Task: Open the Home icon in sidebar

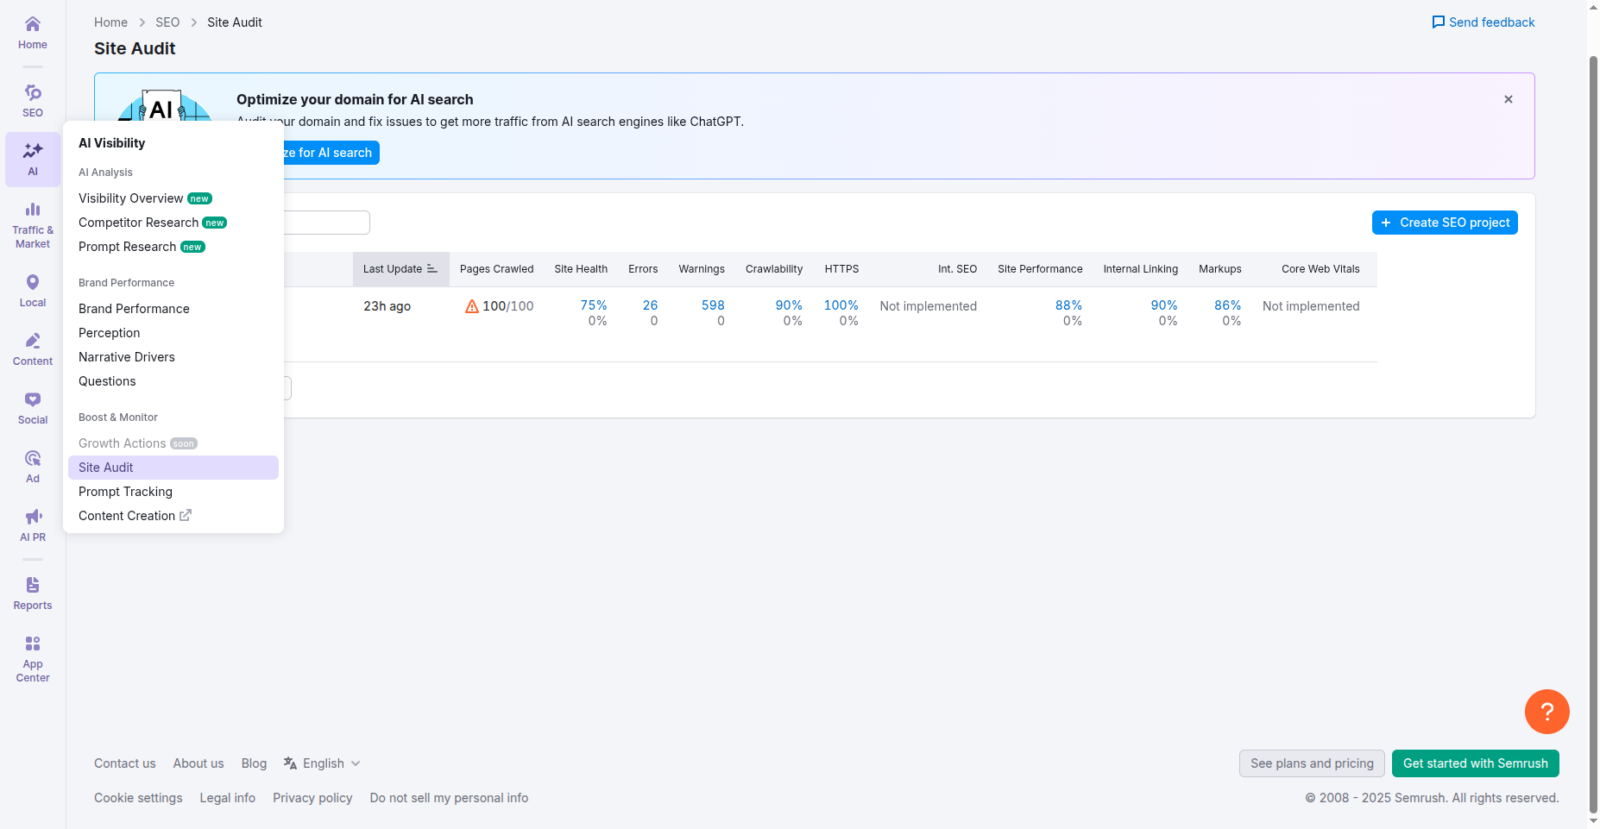Action: [x=32, y=32]
